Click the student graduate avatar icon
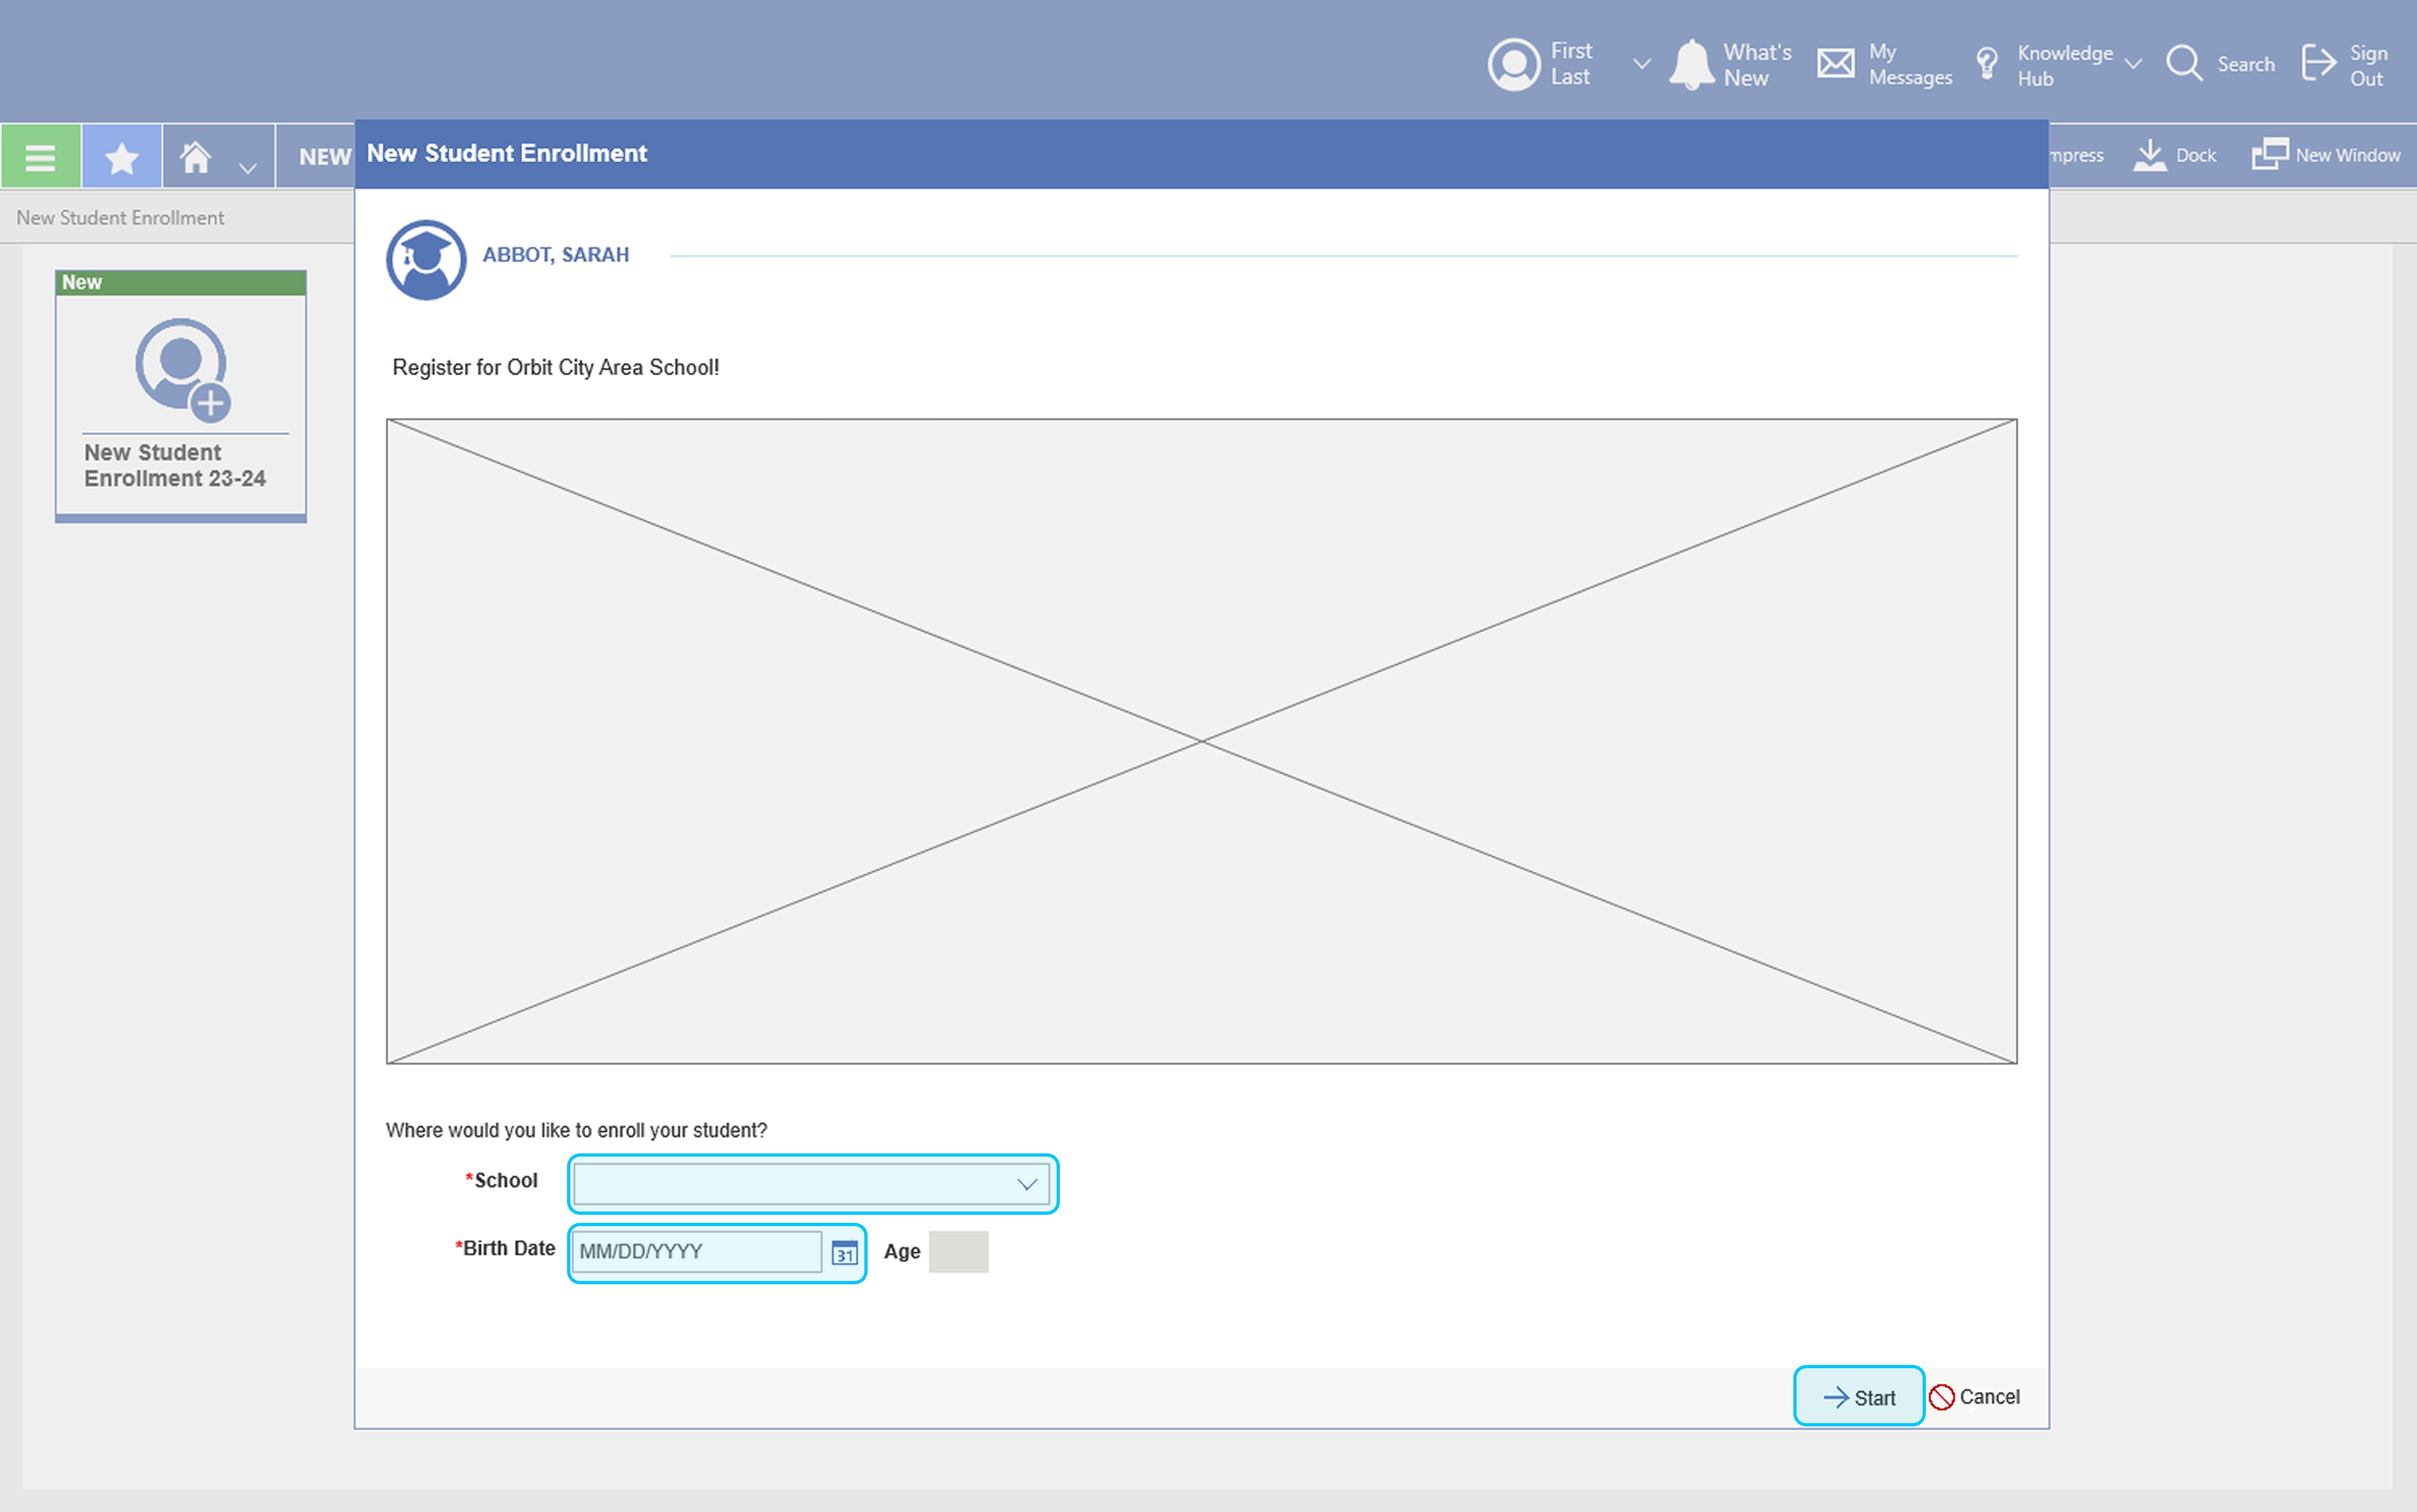The image size is (2417, 1512). (x=426, y=260)
